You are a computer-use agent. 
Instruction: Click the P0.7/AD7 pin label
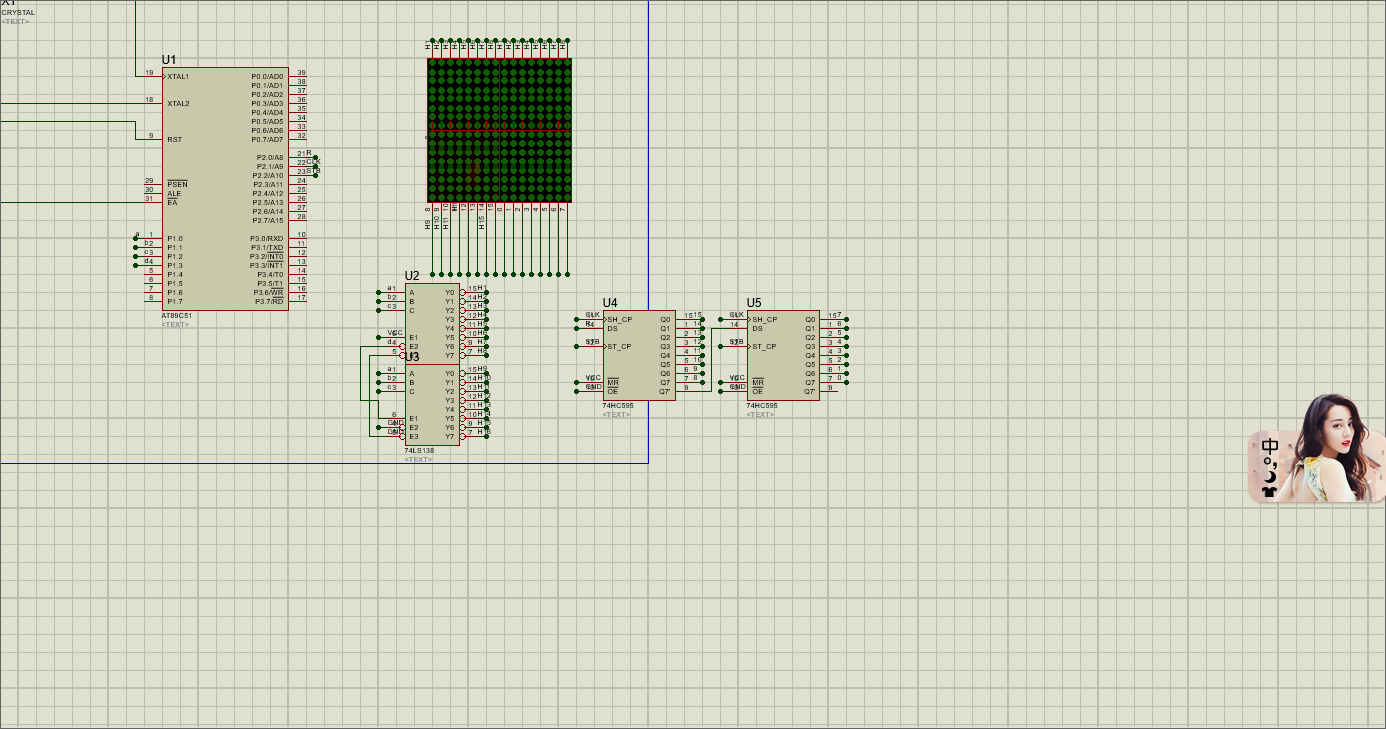pyautogui.click(x=267, y=139)
